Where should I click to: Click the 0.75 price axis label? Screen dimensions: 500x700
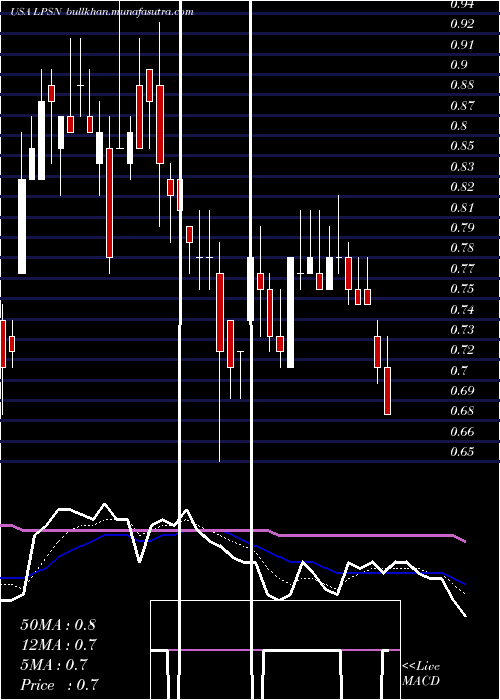tap(462, 289)
